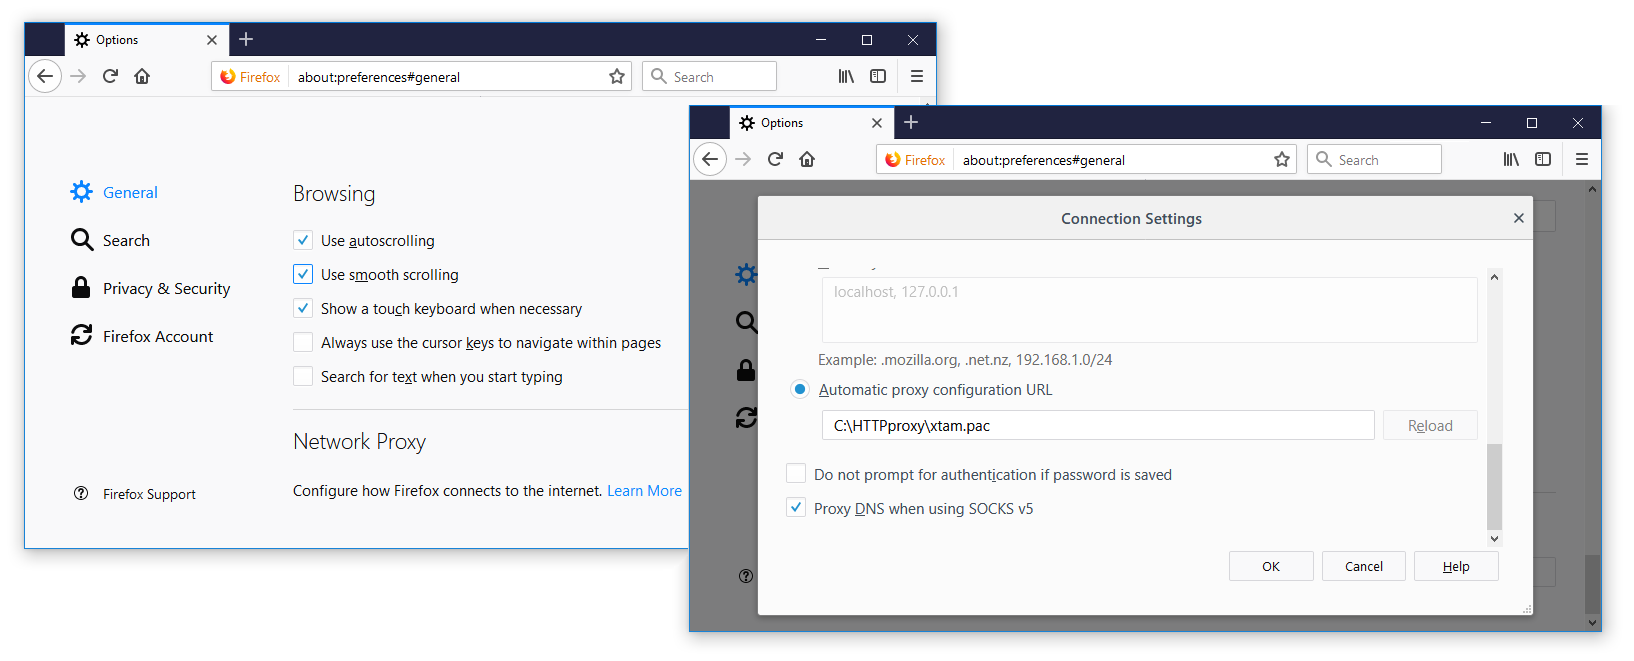
Task: Select Automatic proxy configuration URL radio button
Action: click(x=800, y=389)
